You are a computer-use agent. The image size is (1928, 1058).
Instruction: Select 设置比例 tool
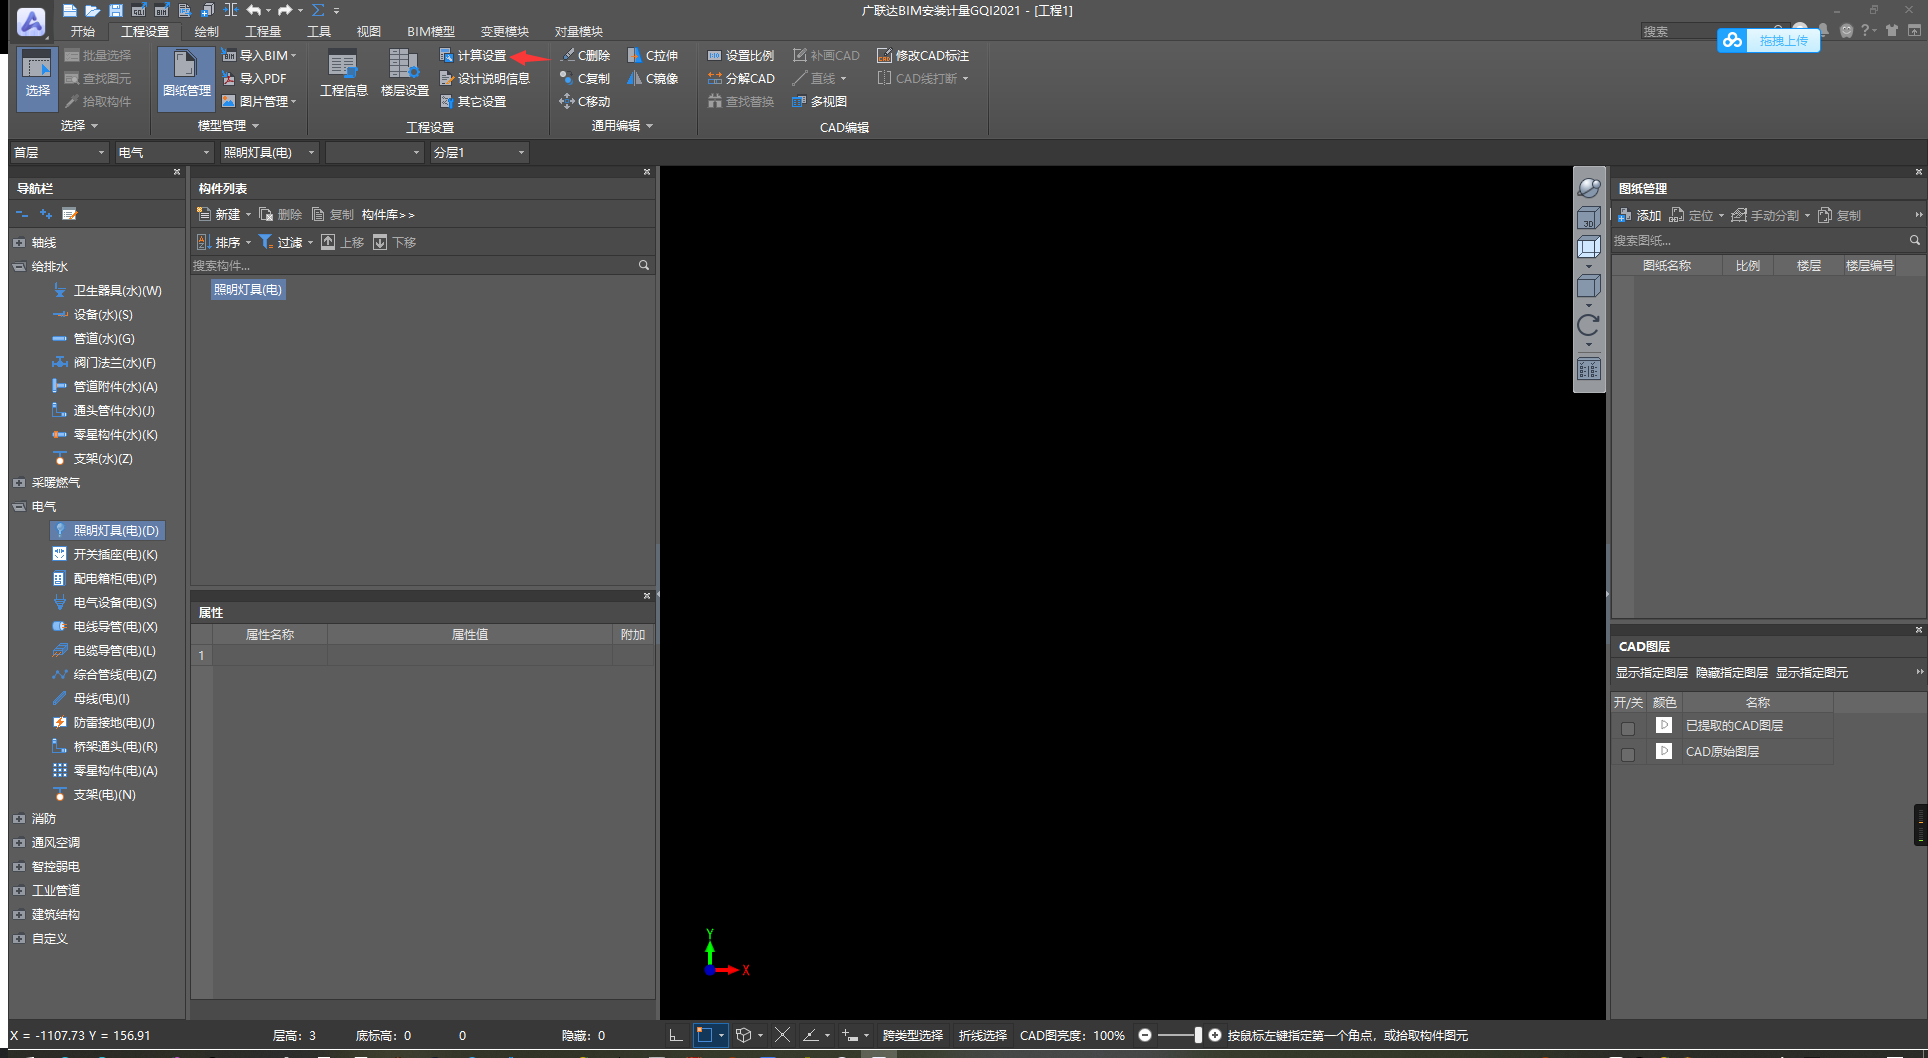(x=741, y=56)
